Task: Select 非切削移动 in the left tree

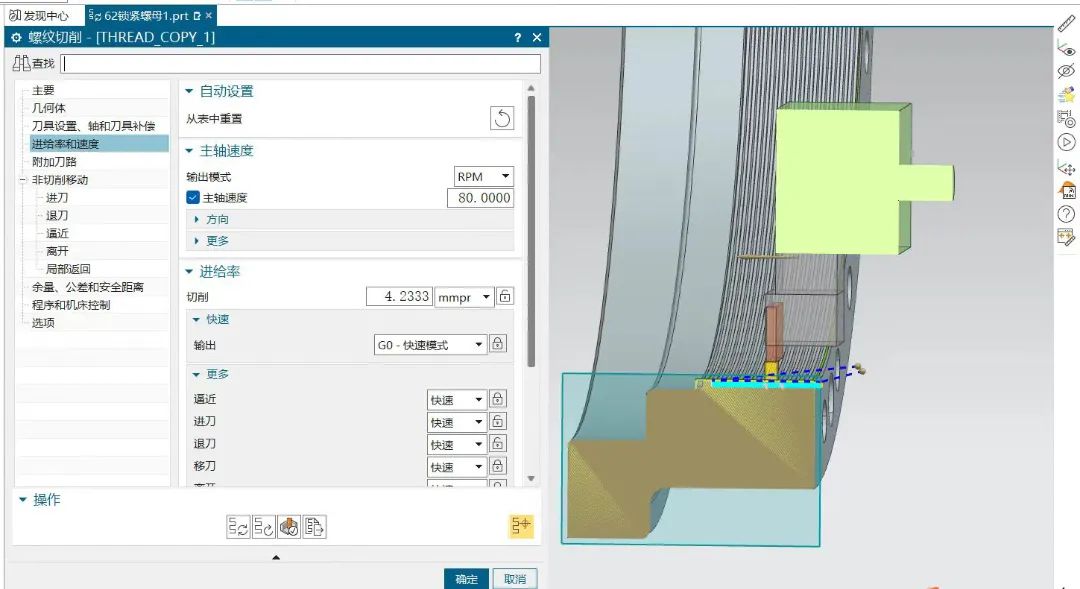Action: point(60,180)
